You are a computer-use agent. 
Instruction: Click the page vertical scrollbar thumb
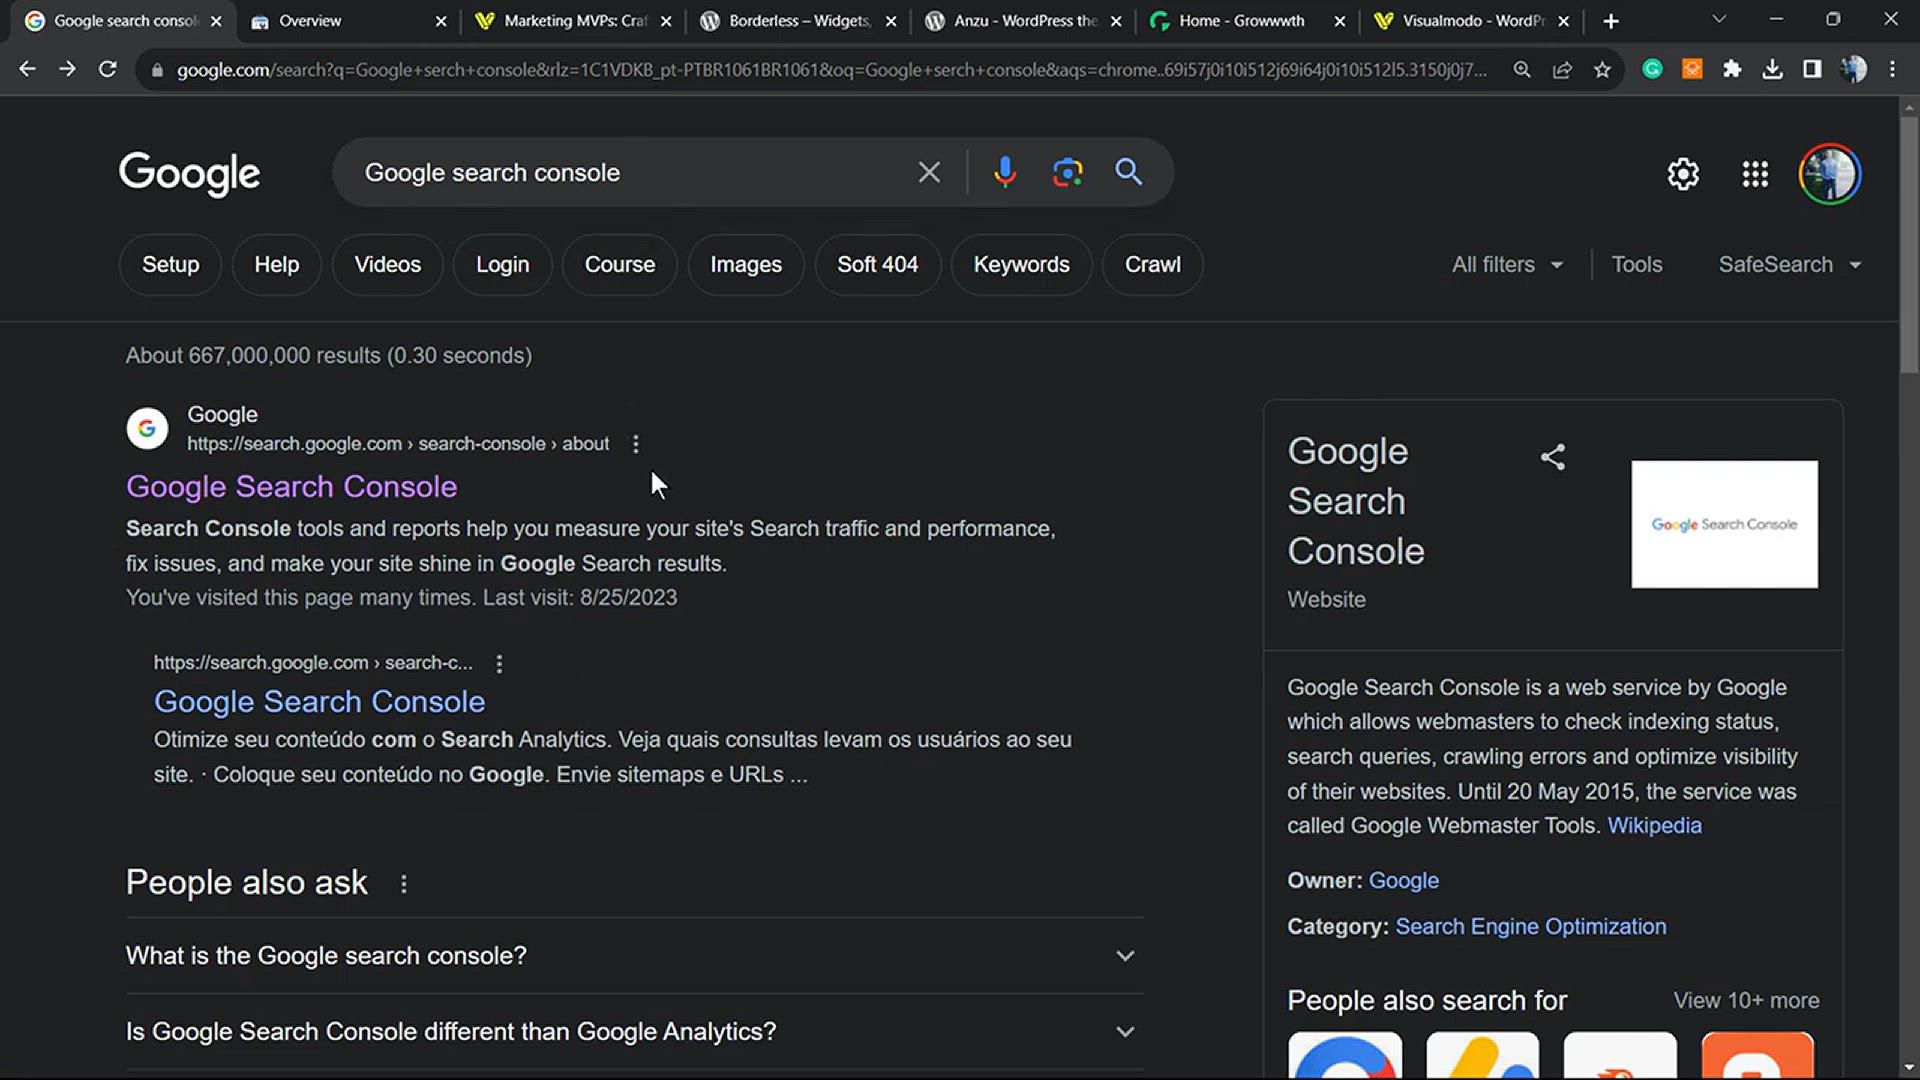(x=1909, y=245)
